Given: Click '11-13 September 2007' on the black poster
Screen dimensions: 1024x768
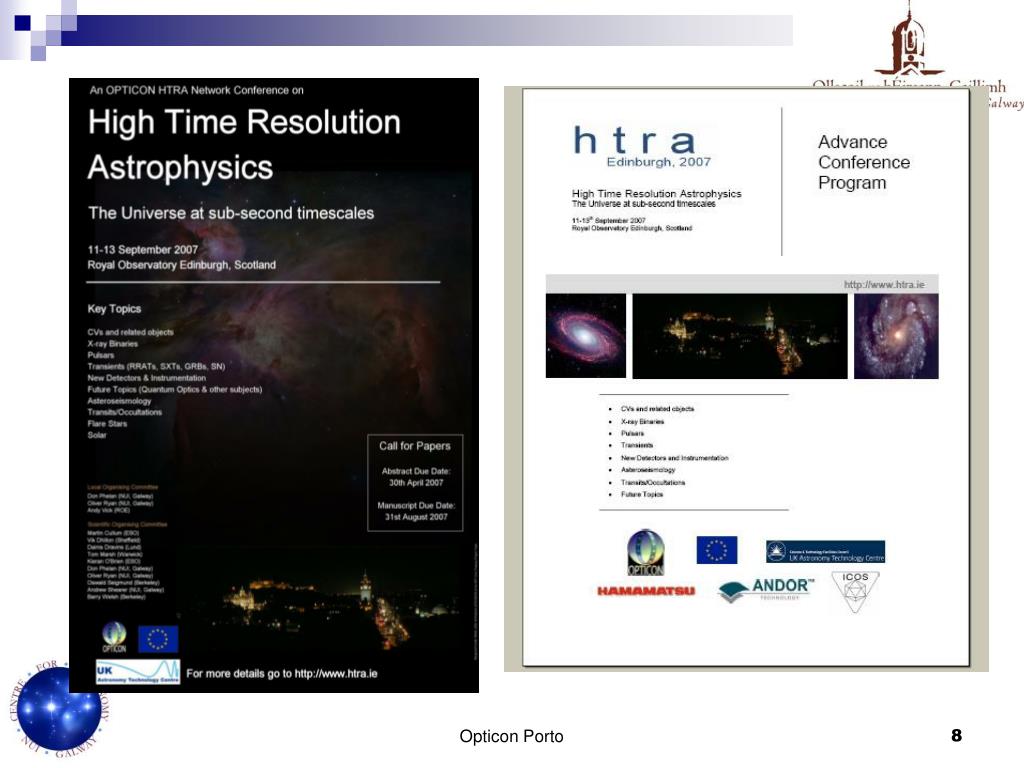Looking at the screenshot, I should coord(142,249).
